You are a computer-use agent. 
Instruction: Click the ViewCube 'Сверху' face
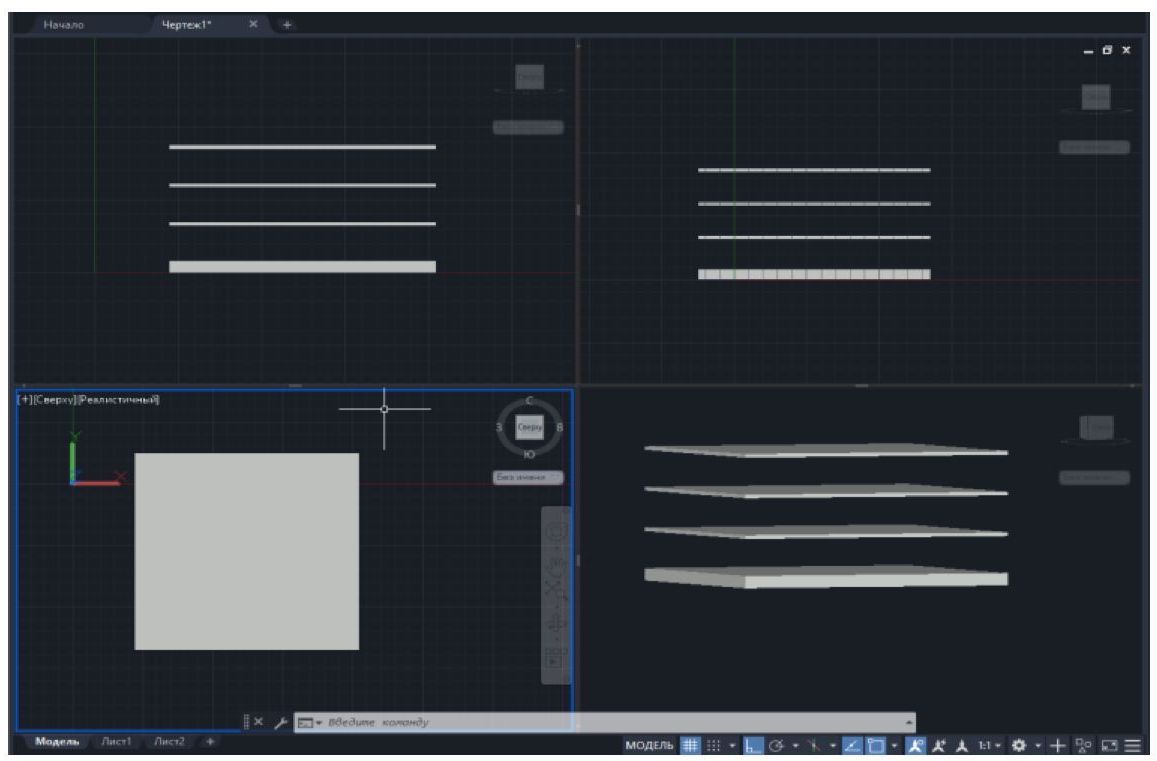pyautogui.click(x=529, y=427)
